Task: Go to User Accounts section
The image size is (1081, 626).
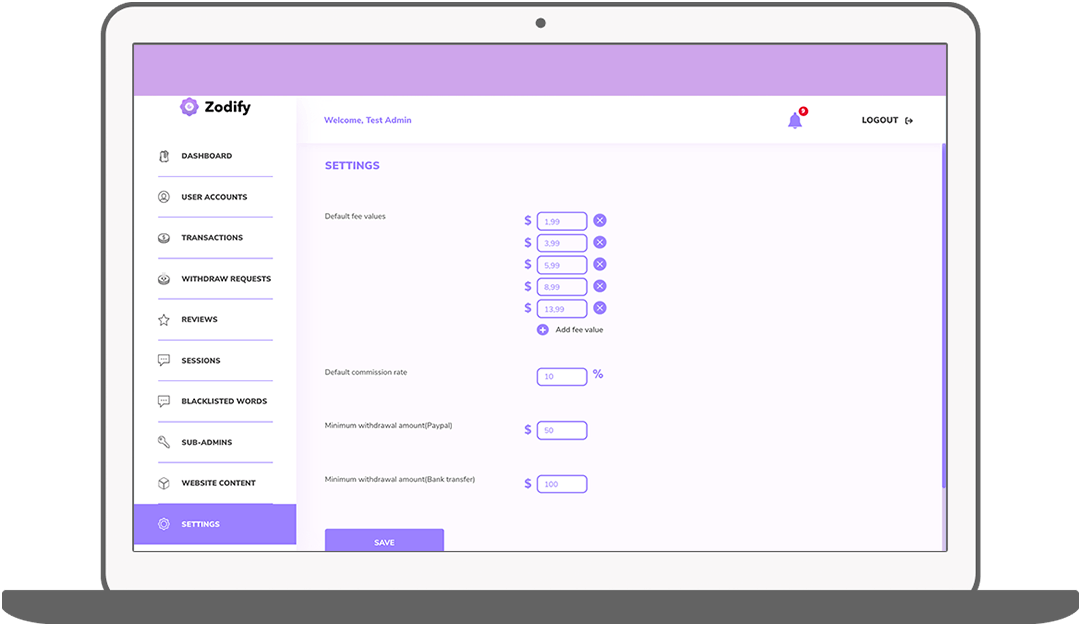Action: (214, 197)
